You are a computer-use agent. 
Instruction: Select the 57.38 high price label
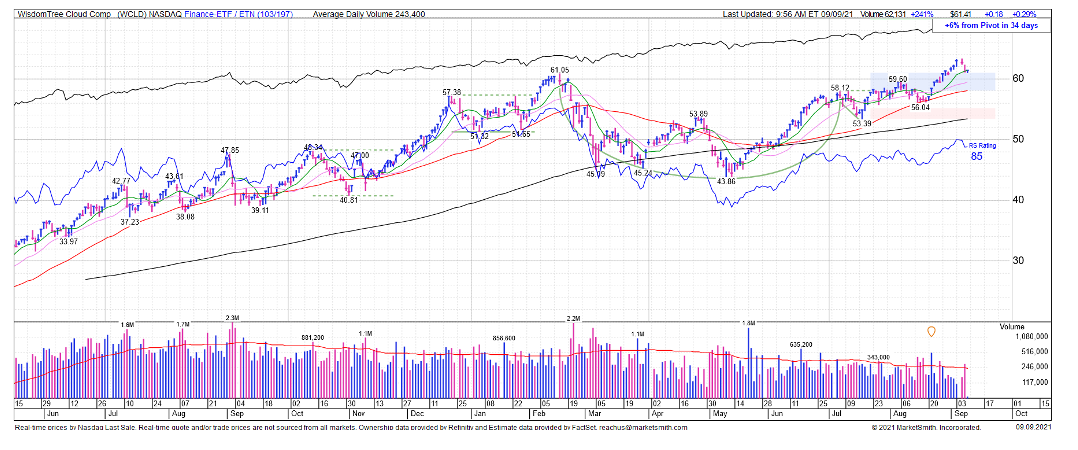point(451,92)
